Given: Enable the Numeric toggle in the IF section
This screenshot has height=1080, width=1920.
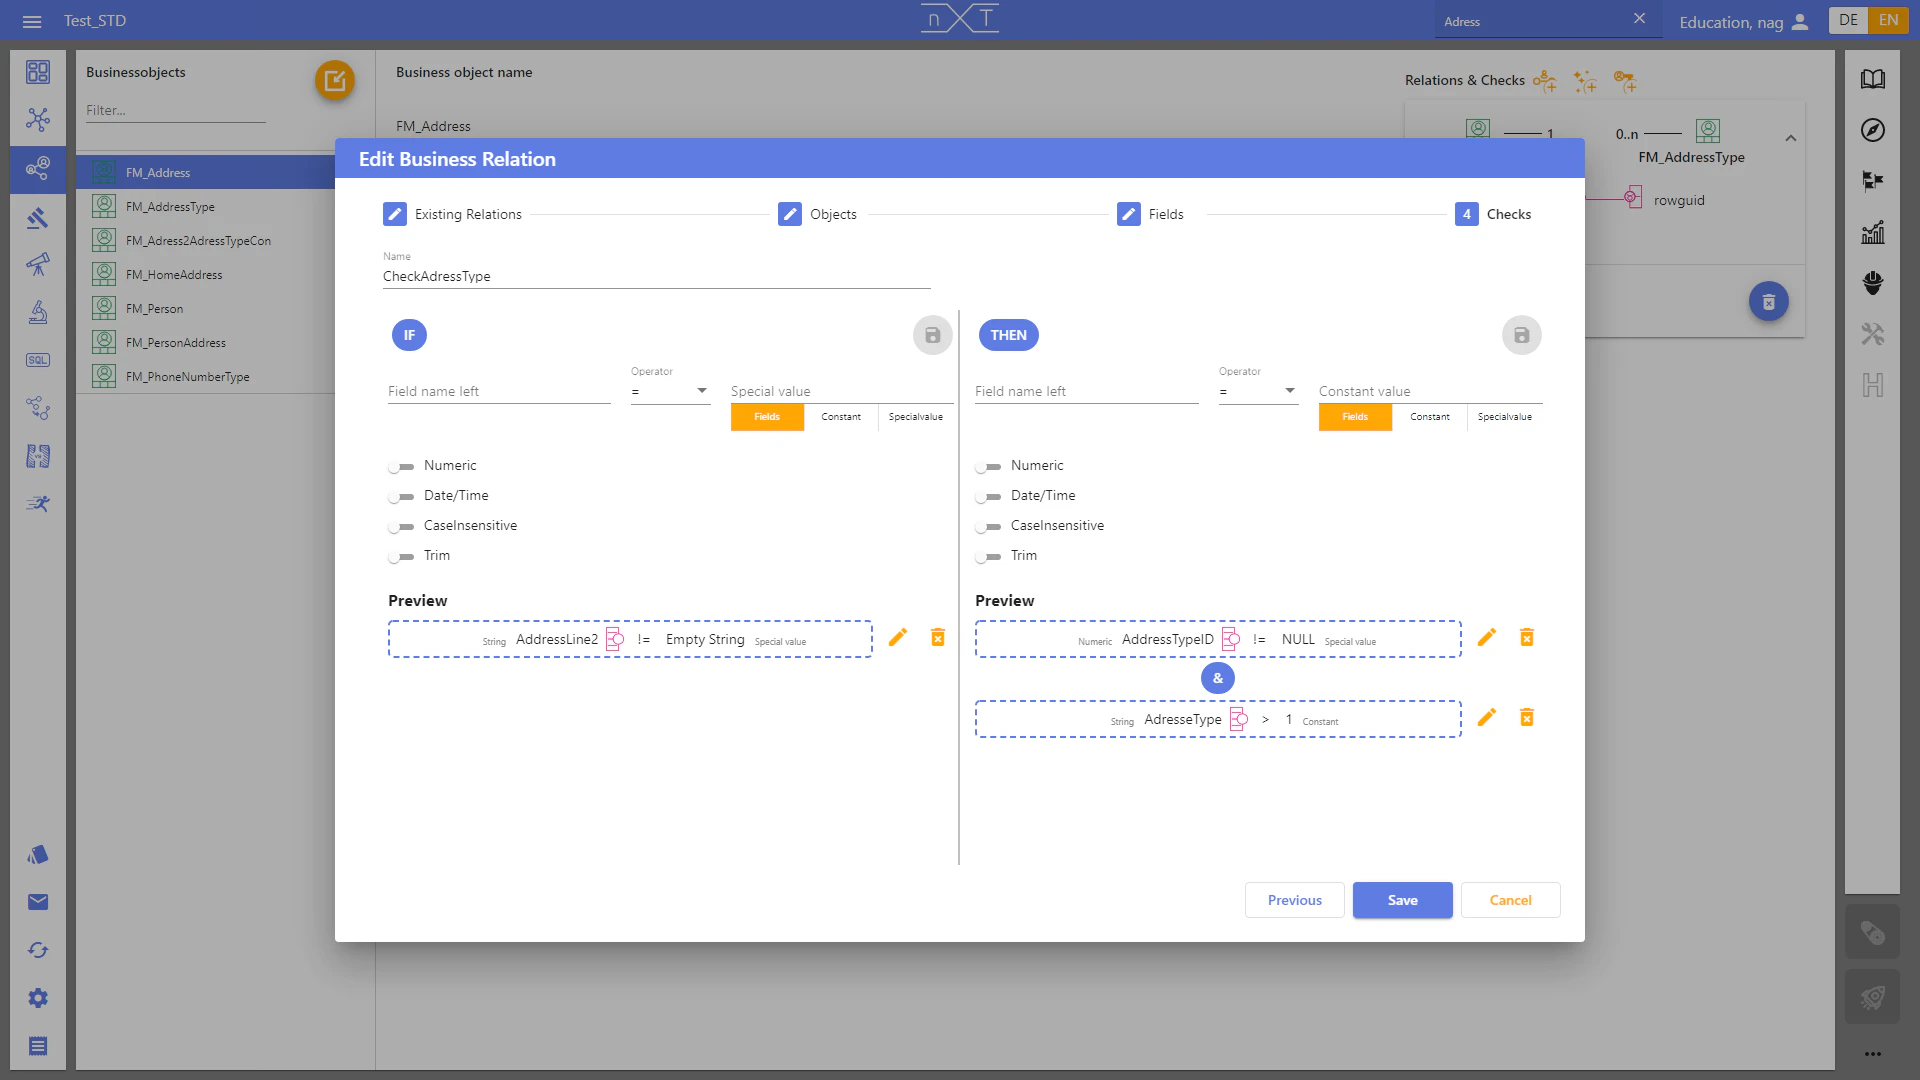Looking at the screenshot, I should tap(403, 466).
